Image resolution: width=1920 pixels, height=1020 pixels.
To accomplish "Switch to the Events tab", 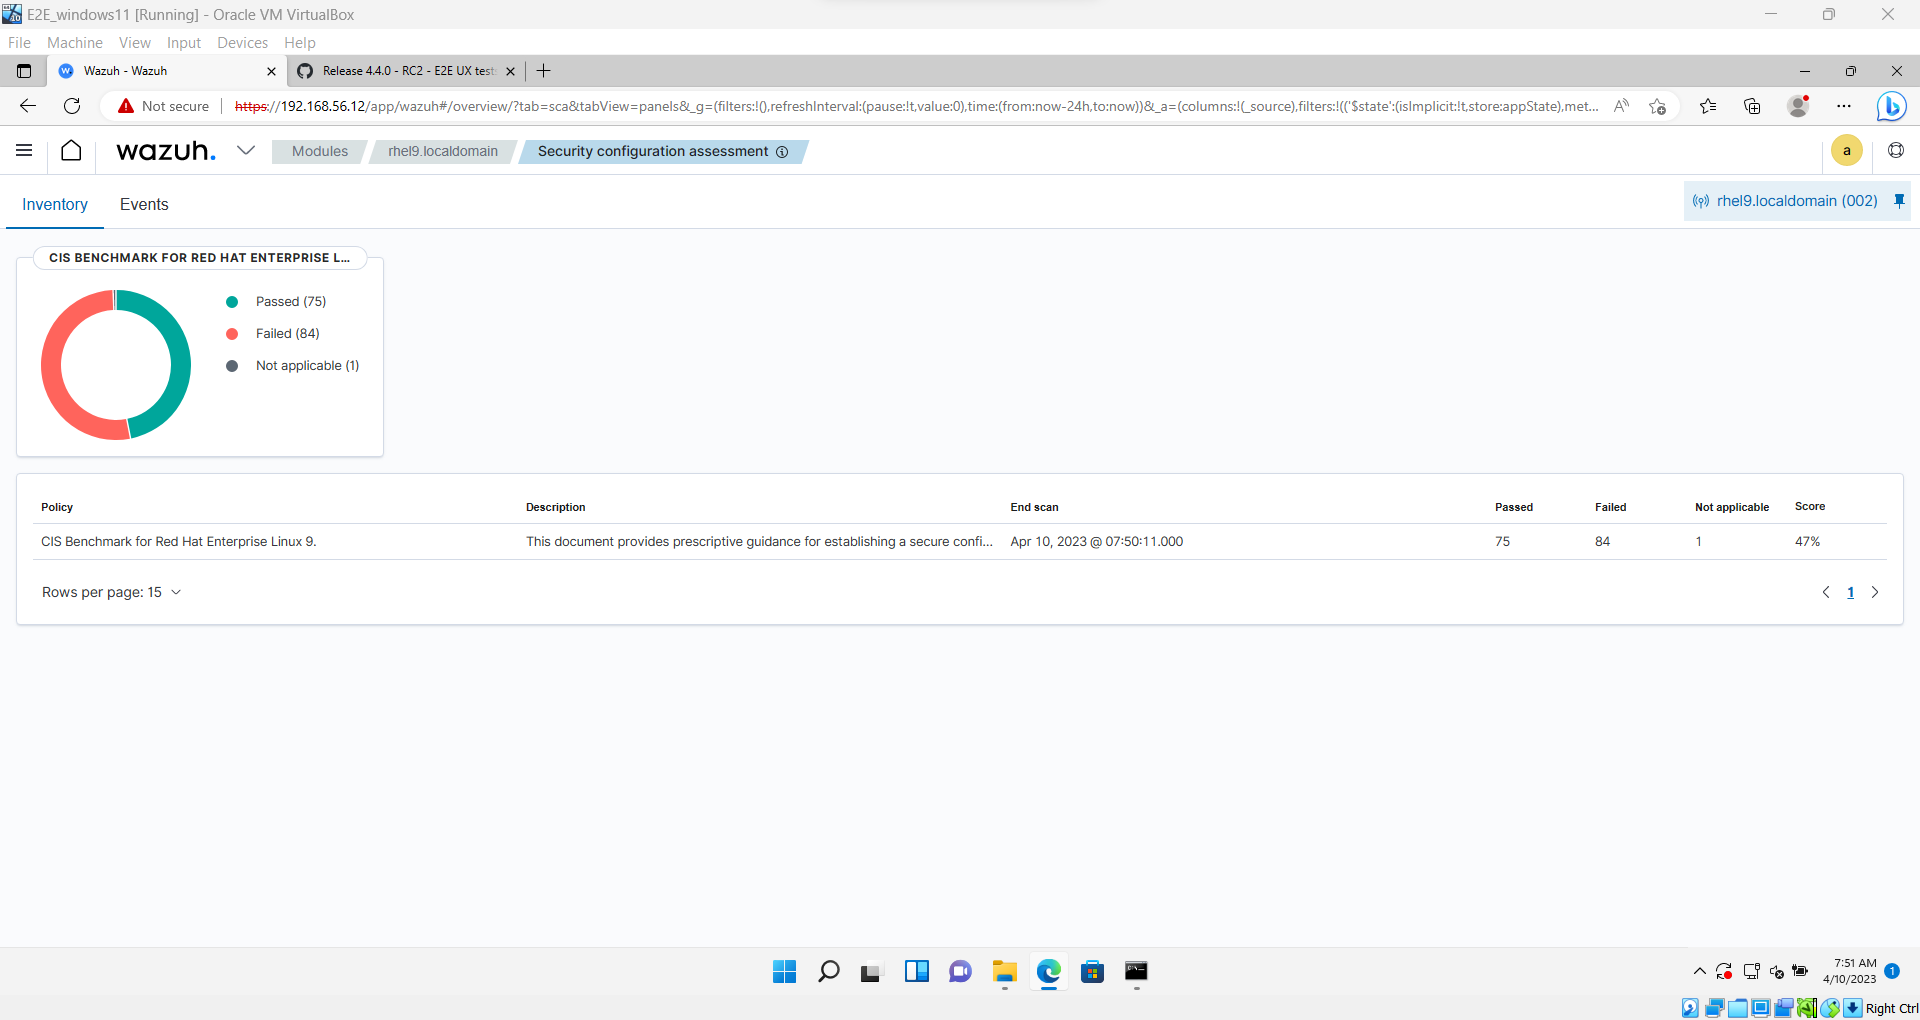I will click(144, 204).
